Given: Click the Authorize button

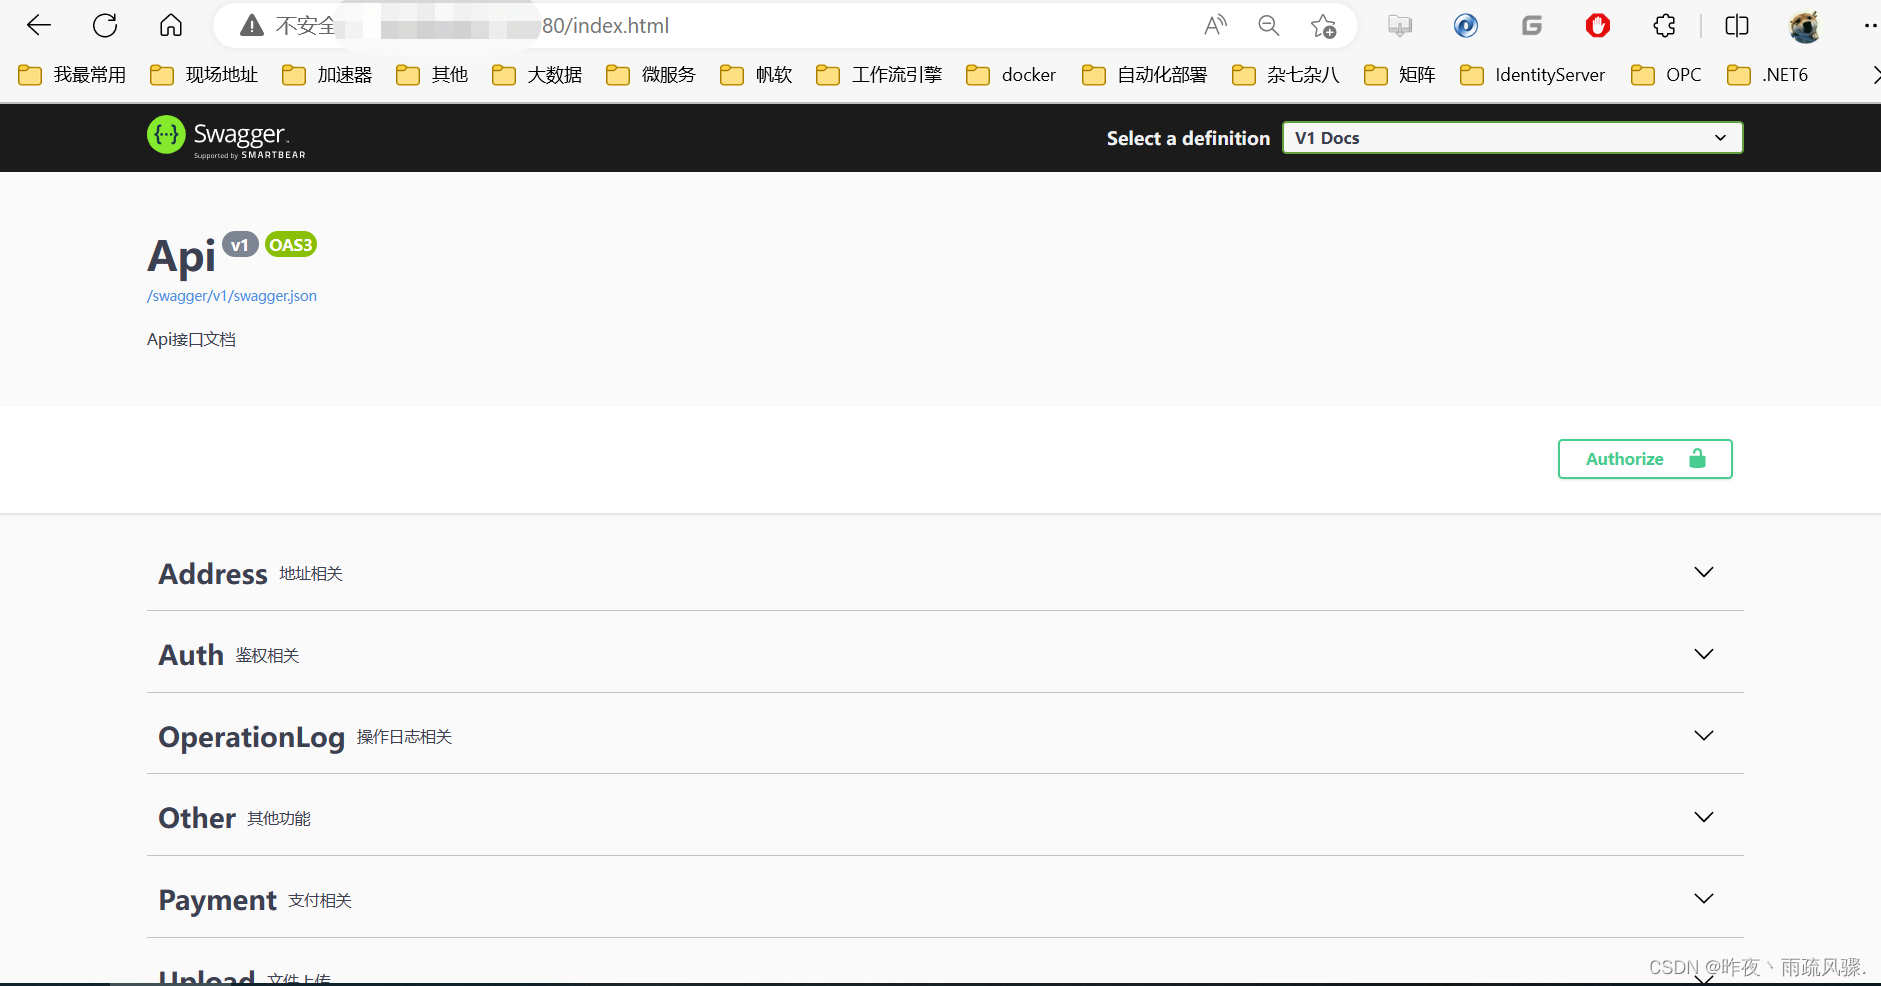Looking at the screenshot, I should [1645, 459].
